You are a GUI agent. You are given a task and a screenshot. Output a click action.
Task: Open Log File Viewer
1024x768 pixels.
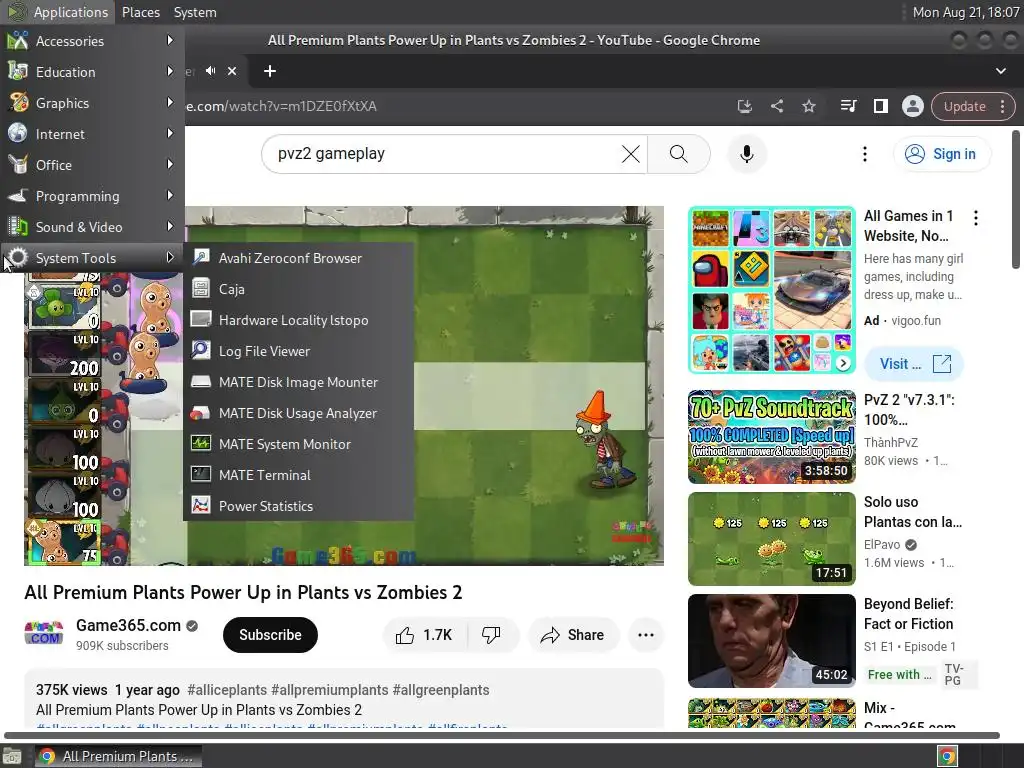click(299, 351)
